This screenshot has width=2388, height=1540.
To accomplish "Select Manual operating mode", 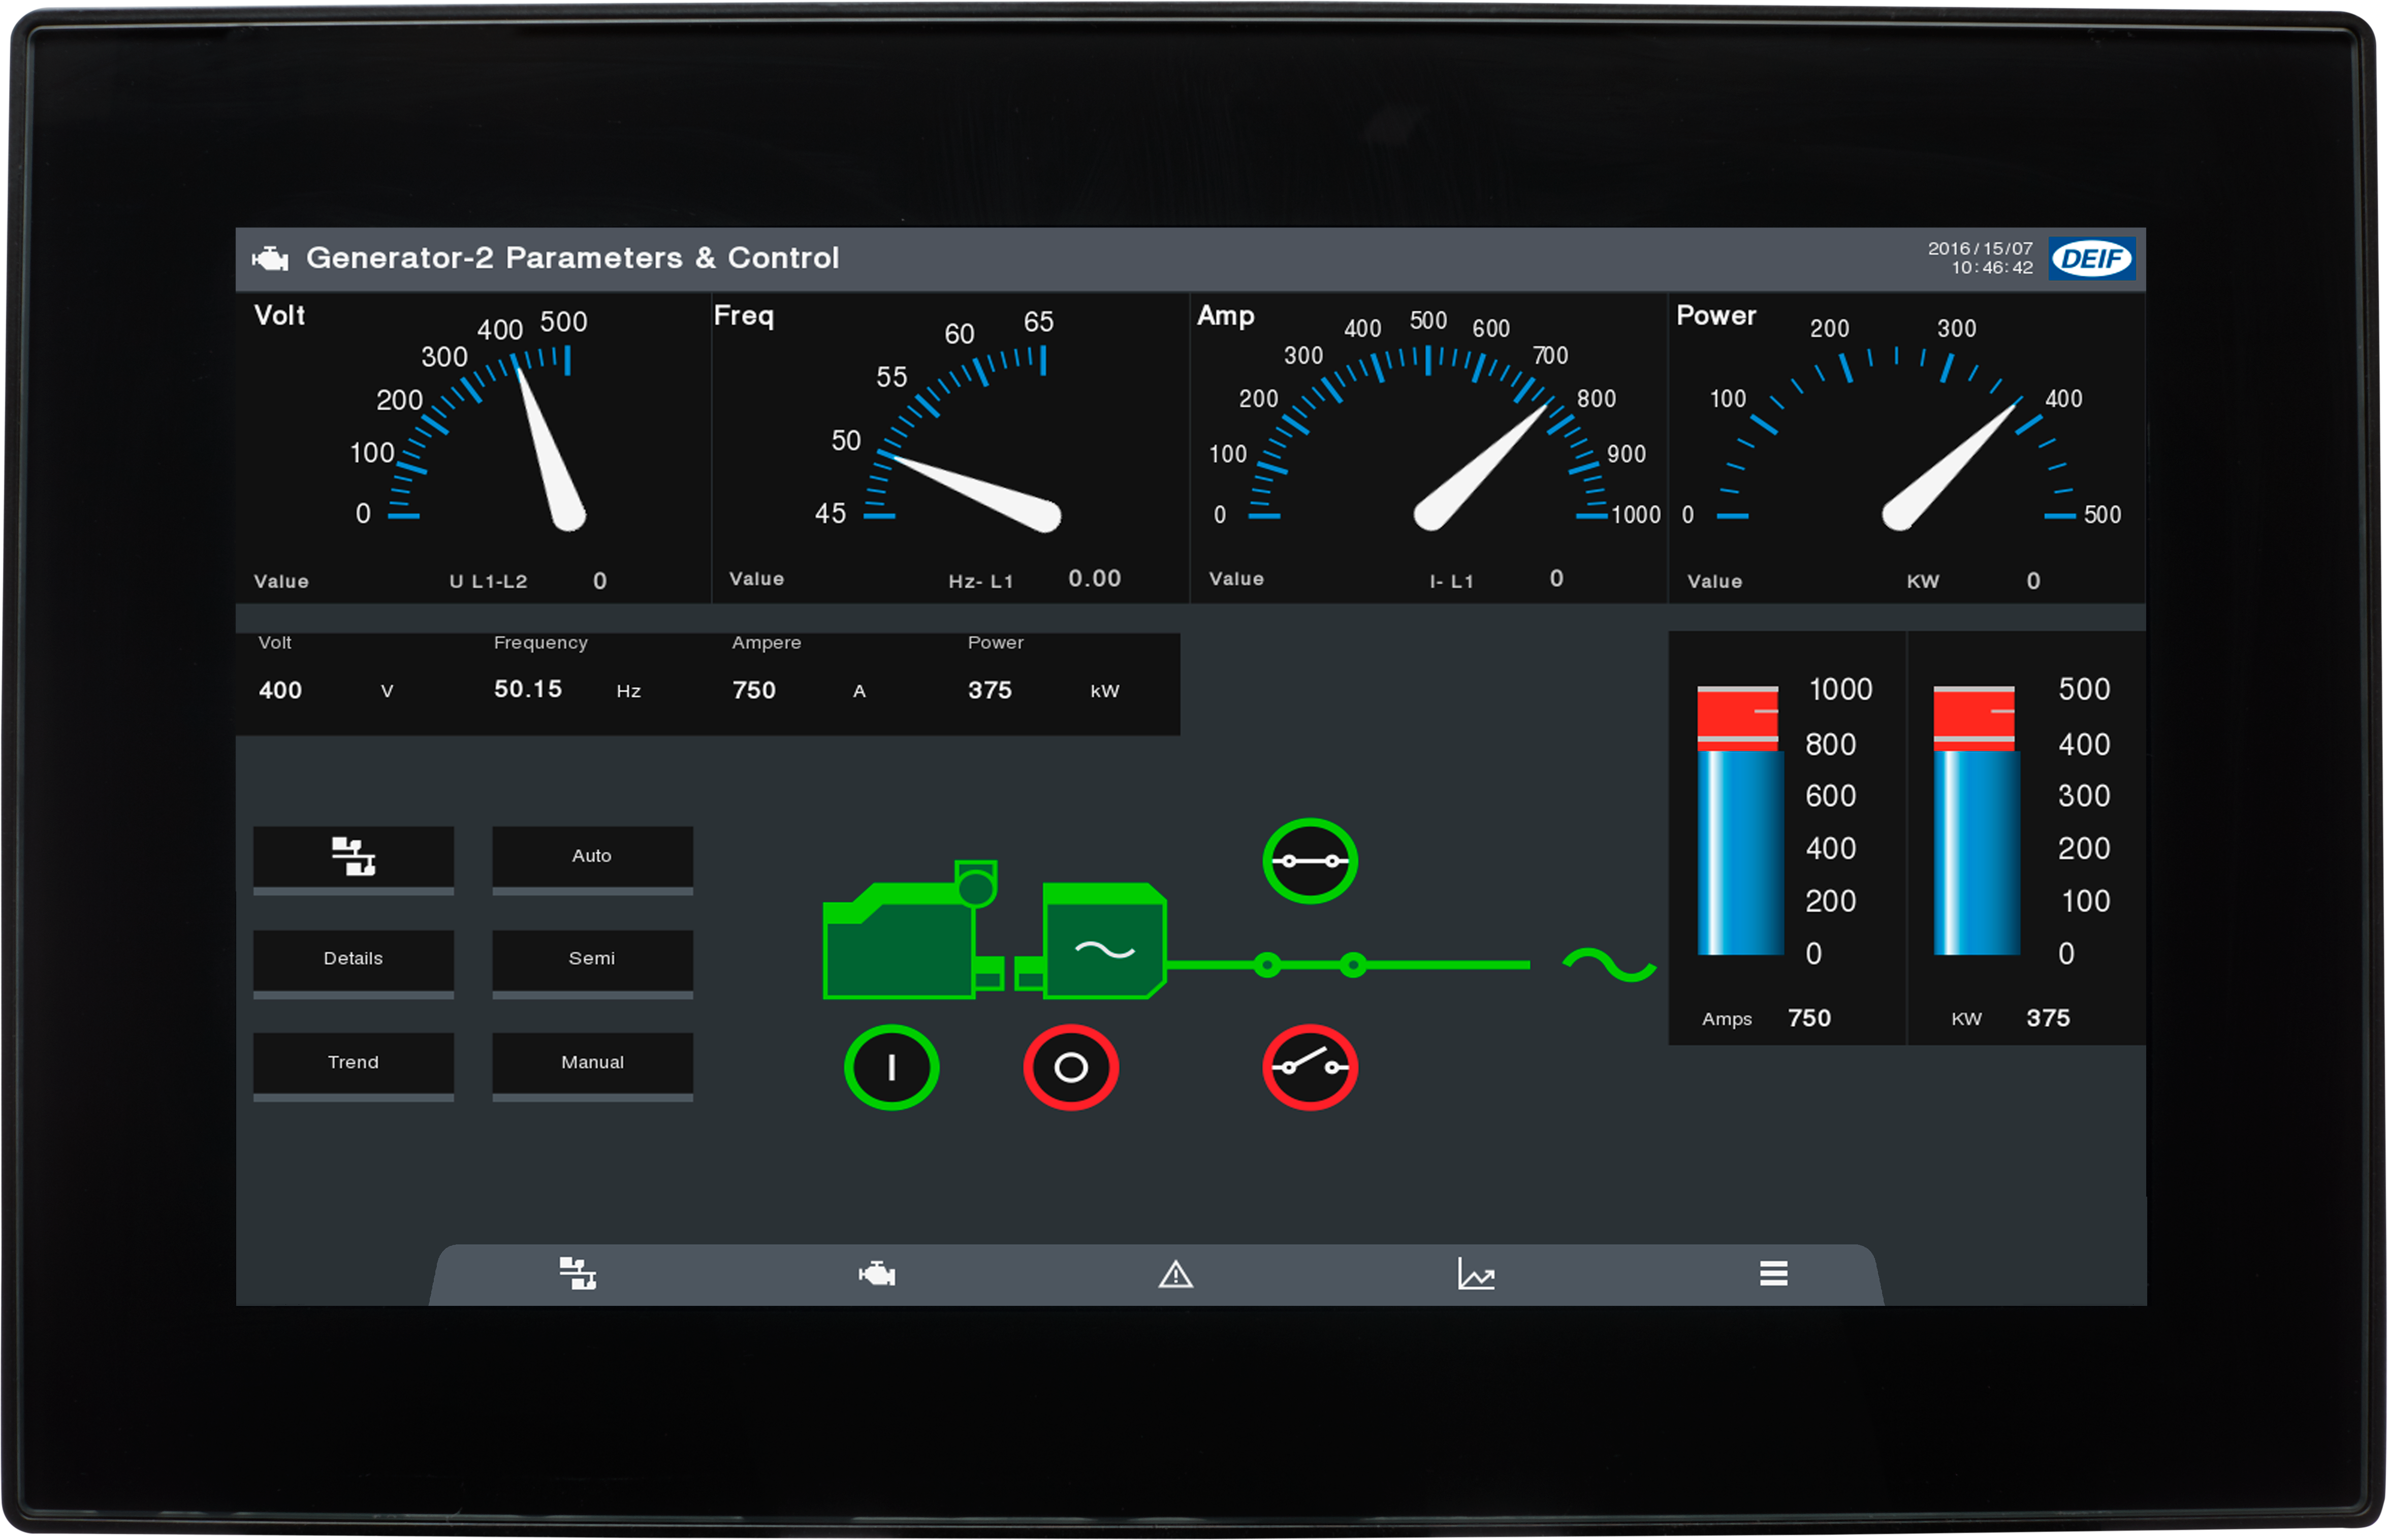I will pyautogui.click(x=592, y=1062).
